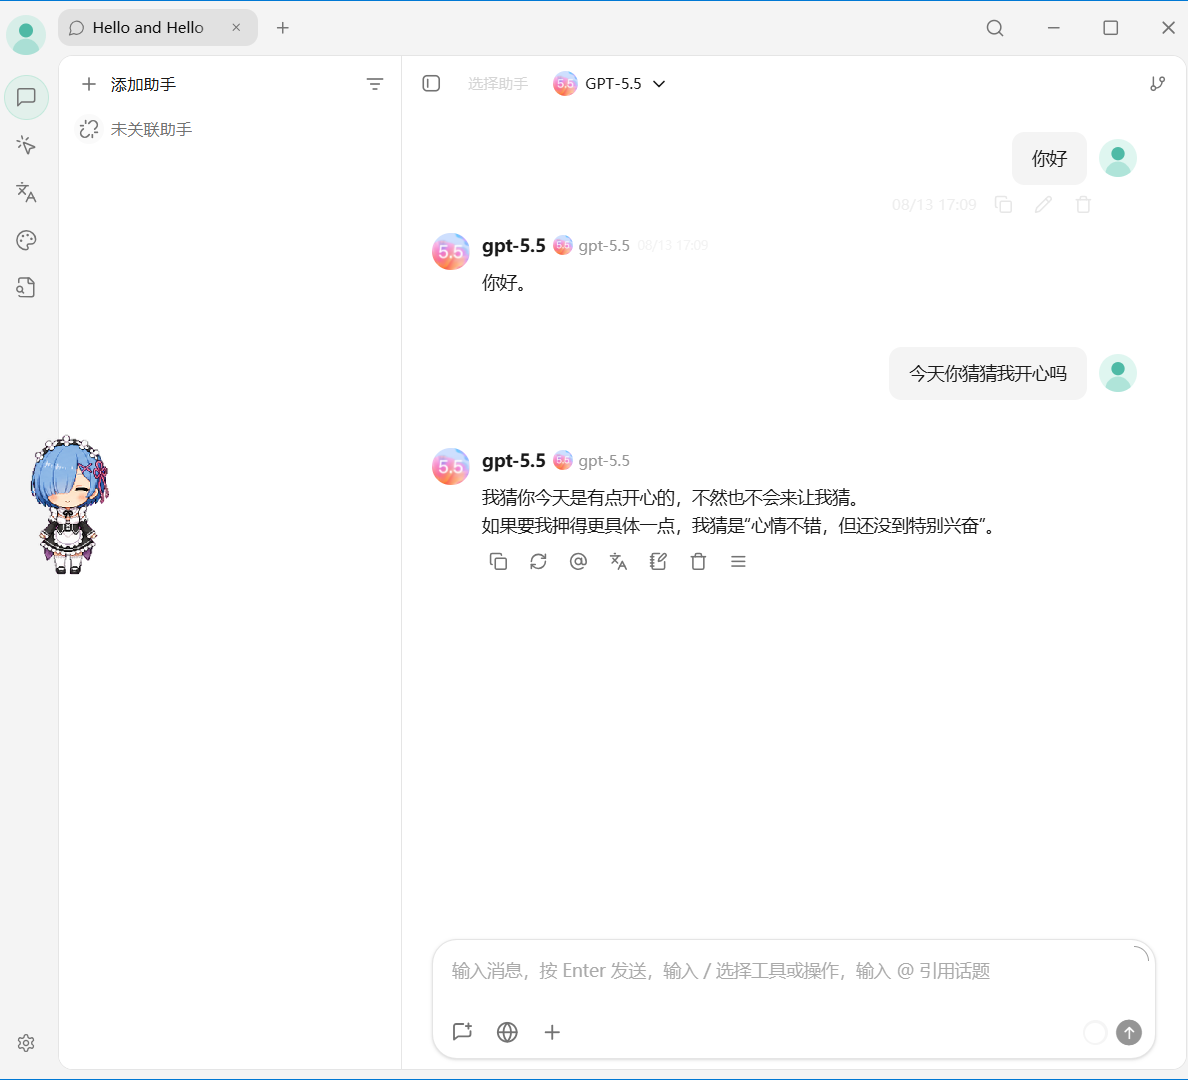The width and height of the screenshot is (1188, 1080).
Task: Open the global search magnifier icon
Action: (x=995, y=28)
